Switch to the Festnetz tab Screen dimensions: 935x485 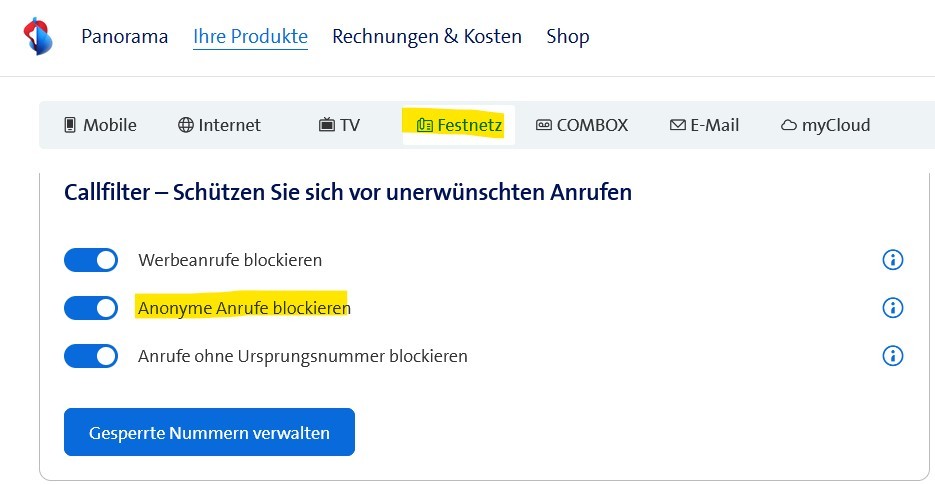click(x=459, y=125)
